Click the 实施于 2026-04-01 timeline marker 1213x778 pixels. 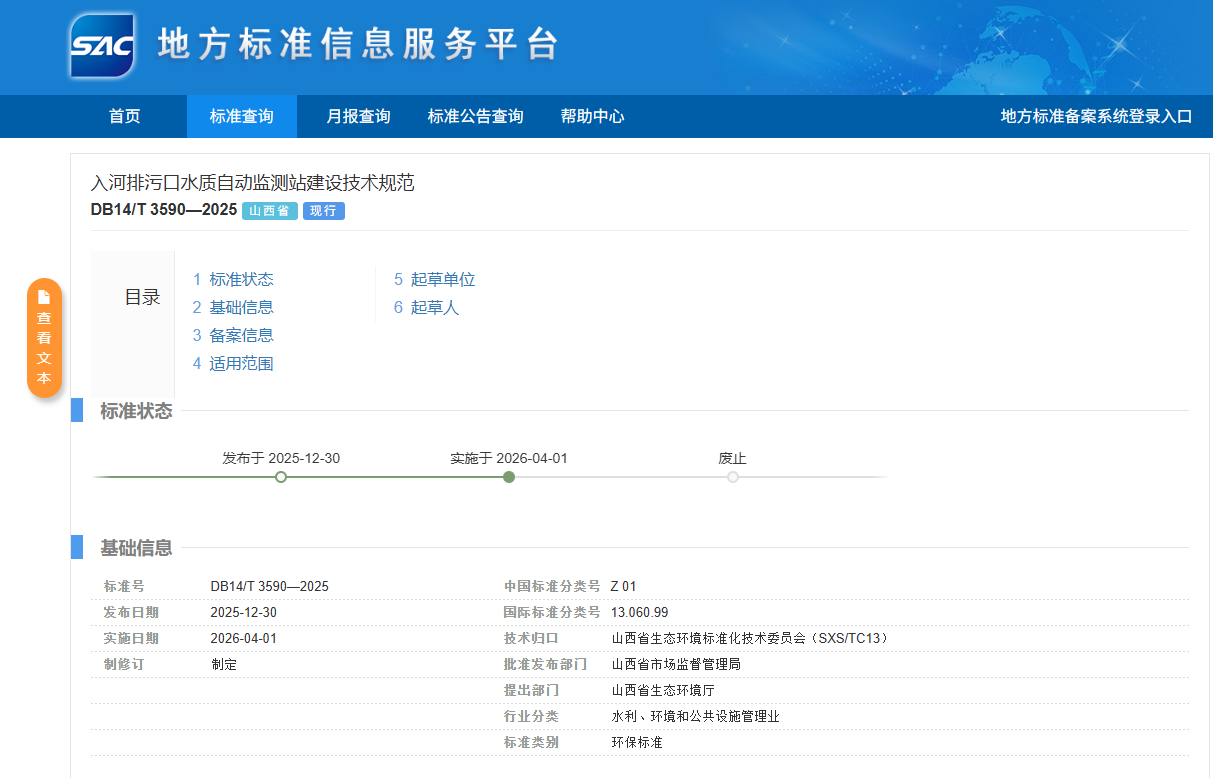[x=509, y=477]
